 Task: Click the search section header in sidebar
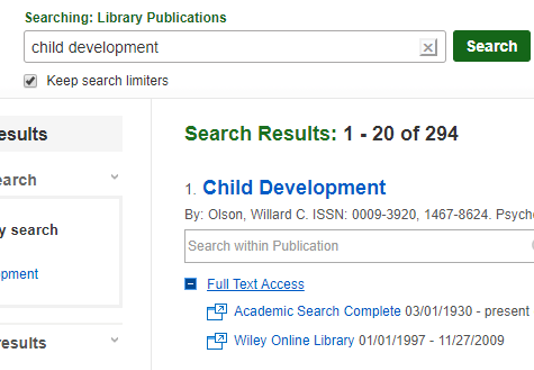click(x=18, y=180)
